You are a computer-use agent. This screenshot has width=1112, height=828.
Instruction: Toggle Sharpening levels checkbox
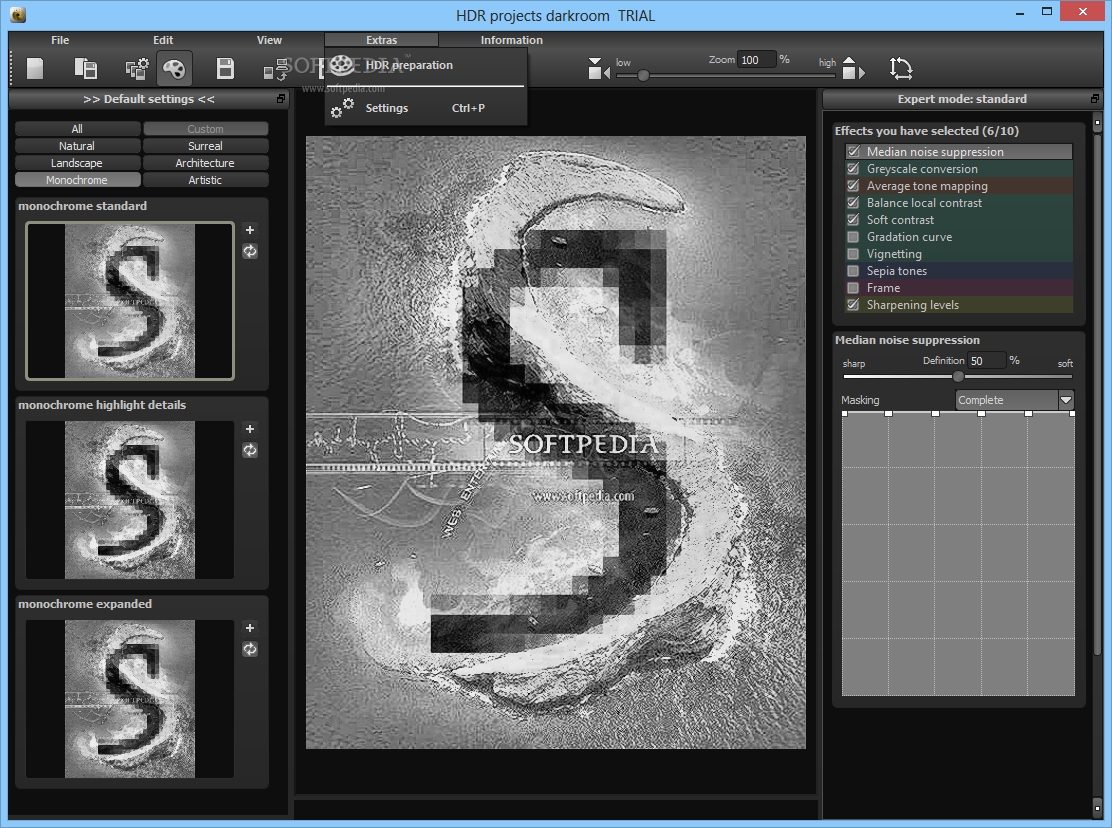[853, 305]
